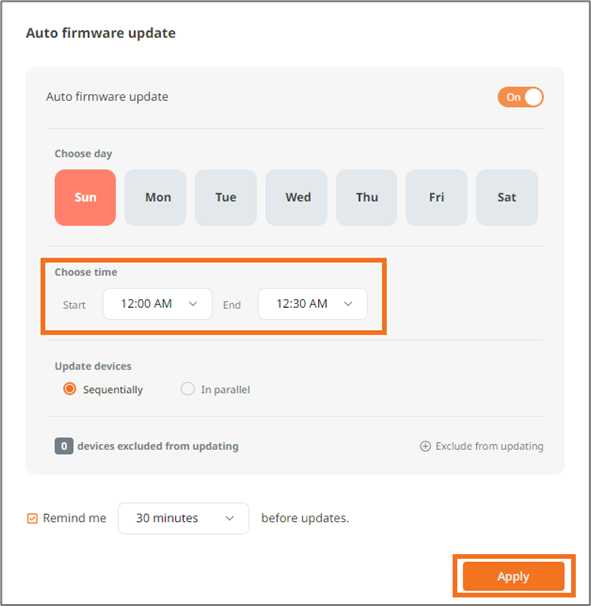Open the End time 12:30 AM dropdown
Viewport: 591px width, 606px height.
coord(313,304)
